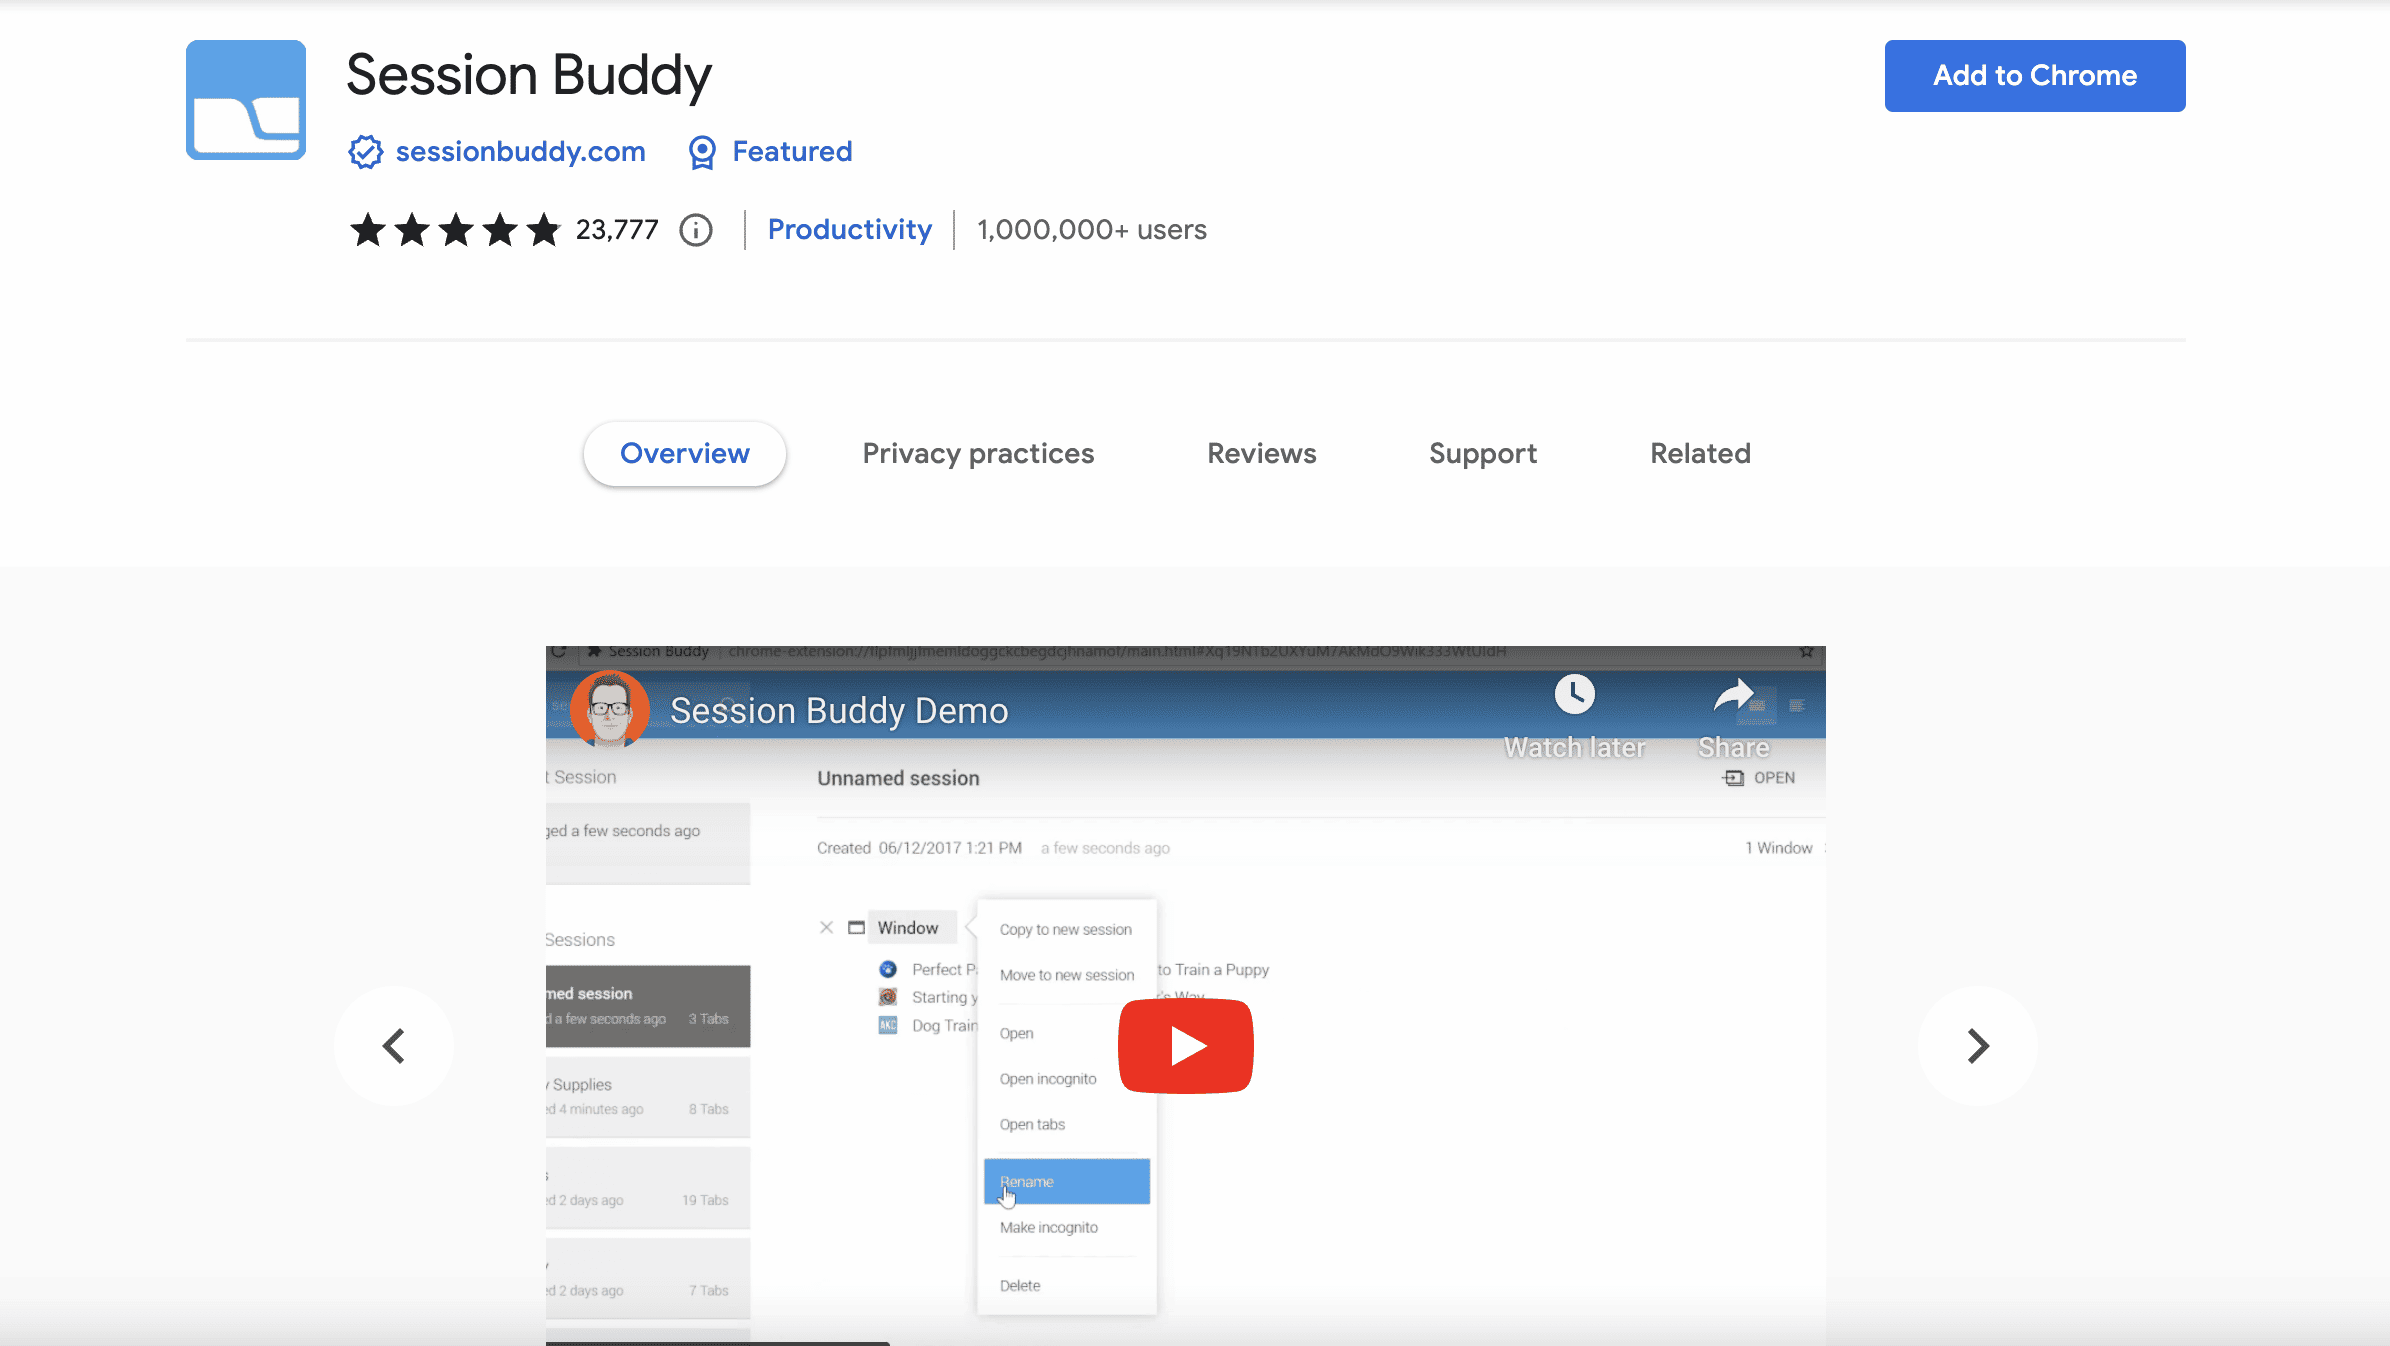The image size is (2390, 1346).
Task: Click the 23,777 ratings count
Action: pyautogui.click(x=617, y=230)
